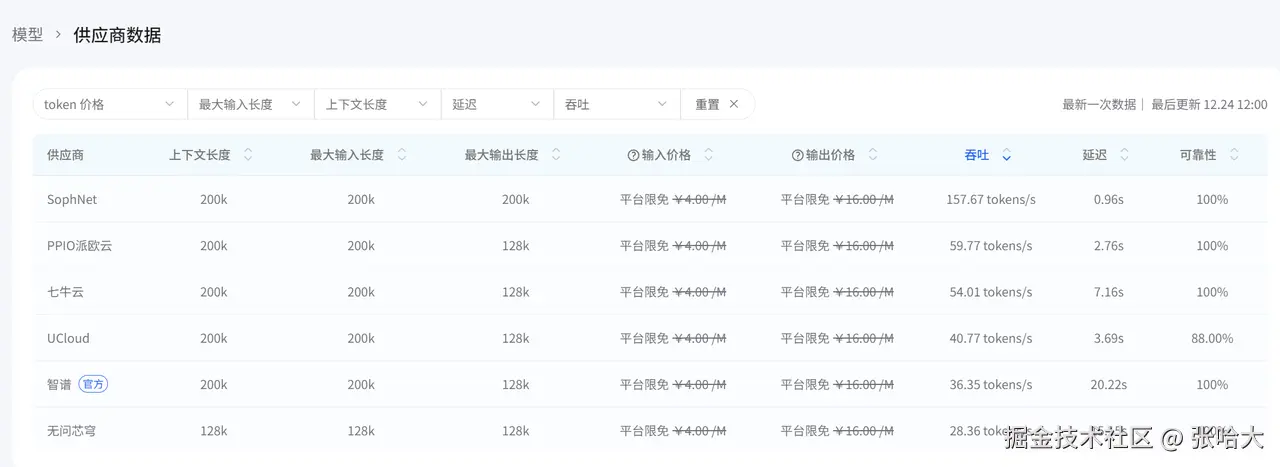Go back to 模型 breadcrumb link
1280x467 pixels.
point(27,35)
